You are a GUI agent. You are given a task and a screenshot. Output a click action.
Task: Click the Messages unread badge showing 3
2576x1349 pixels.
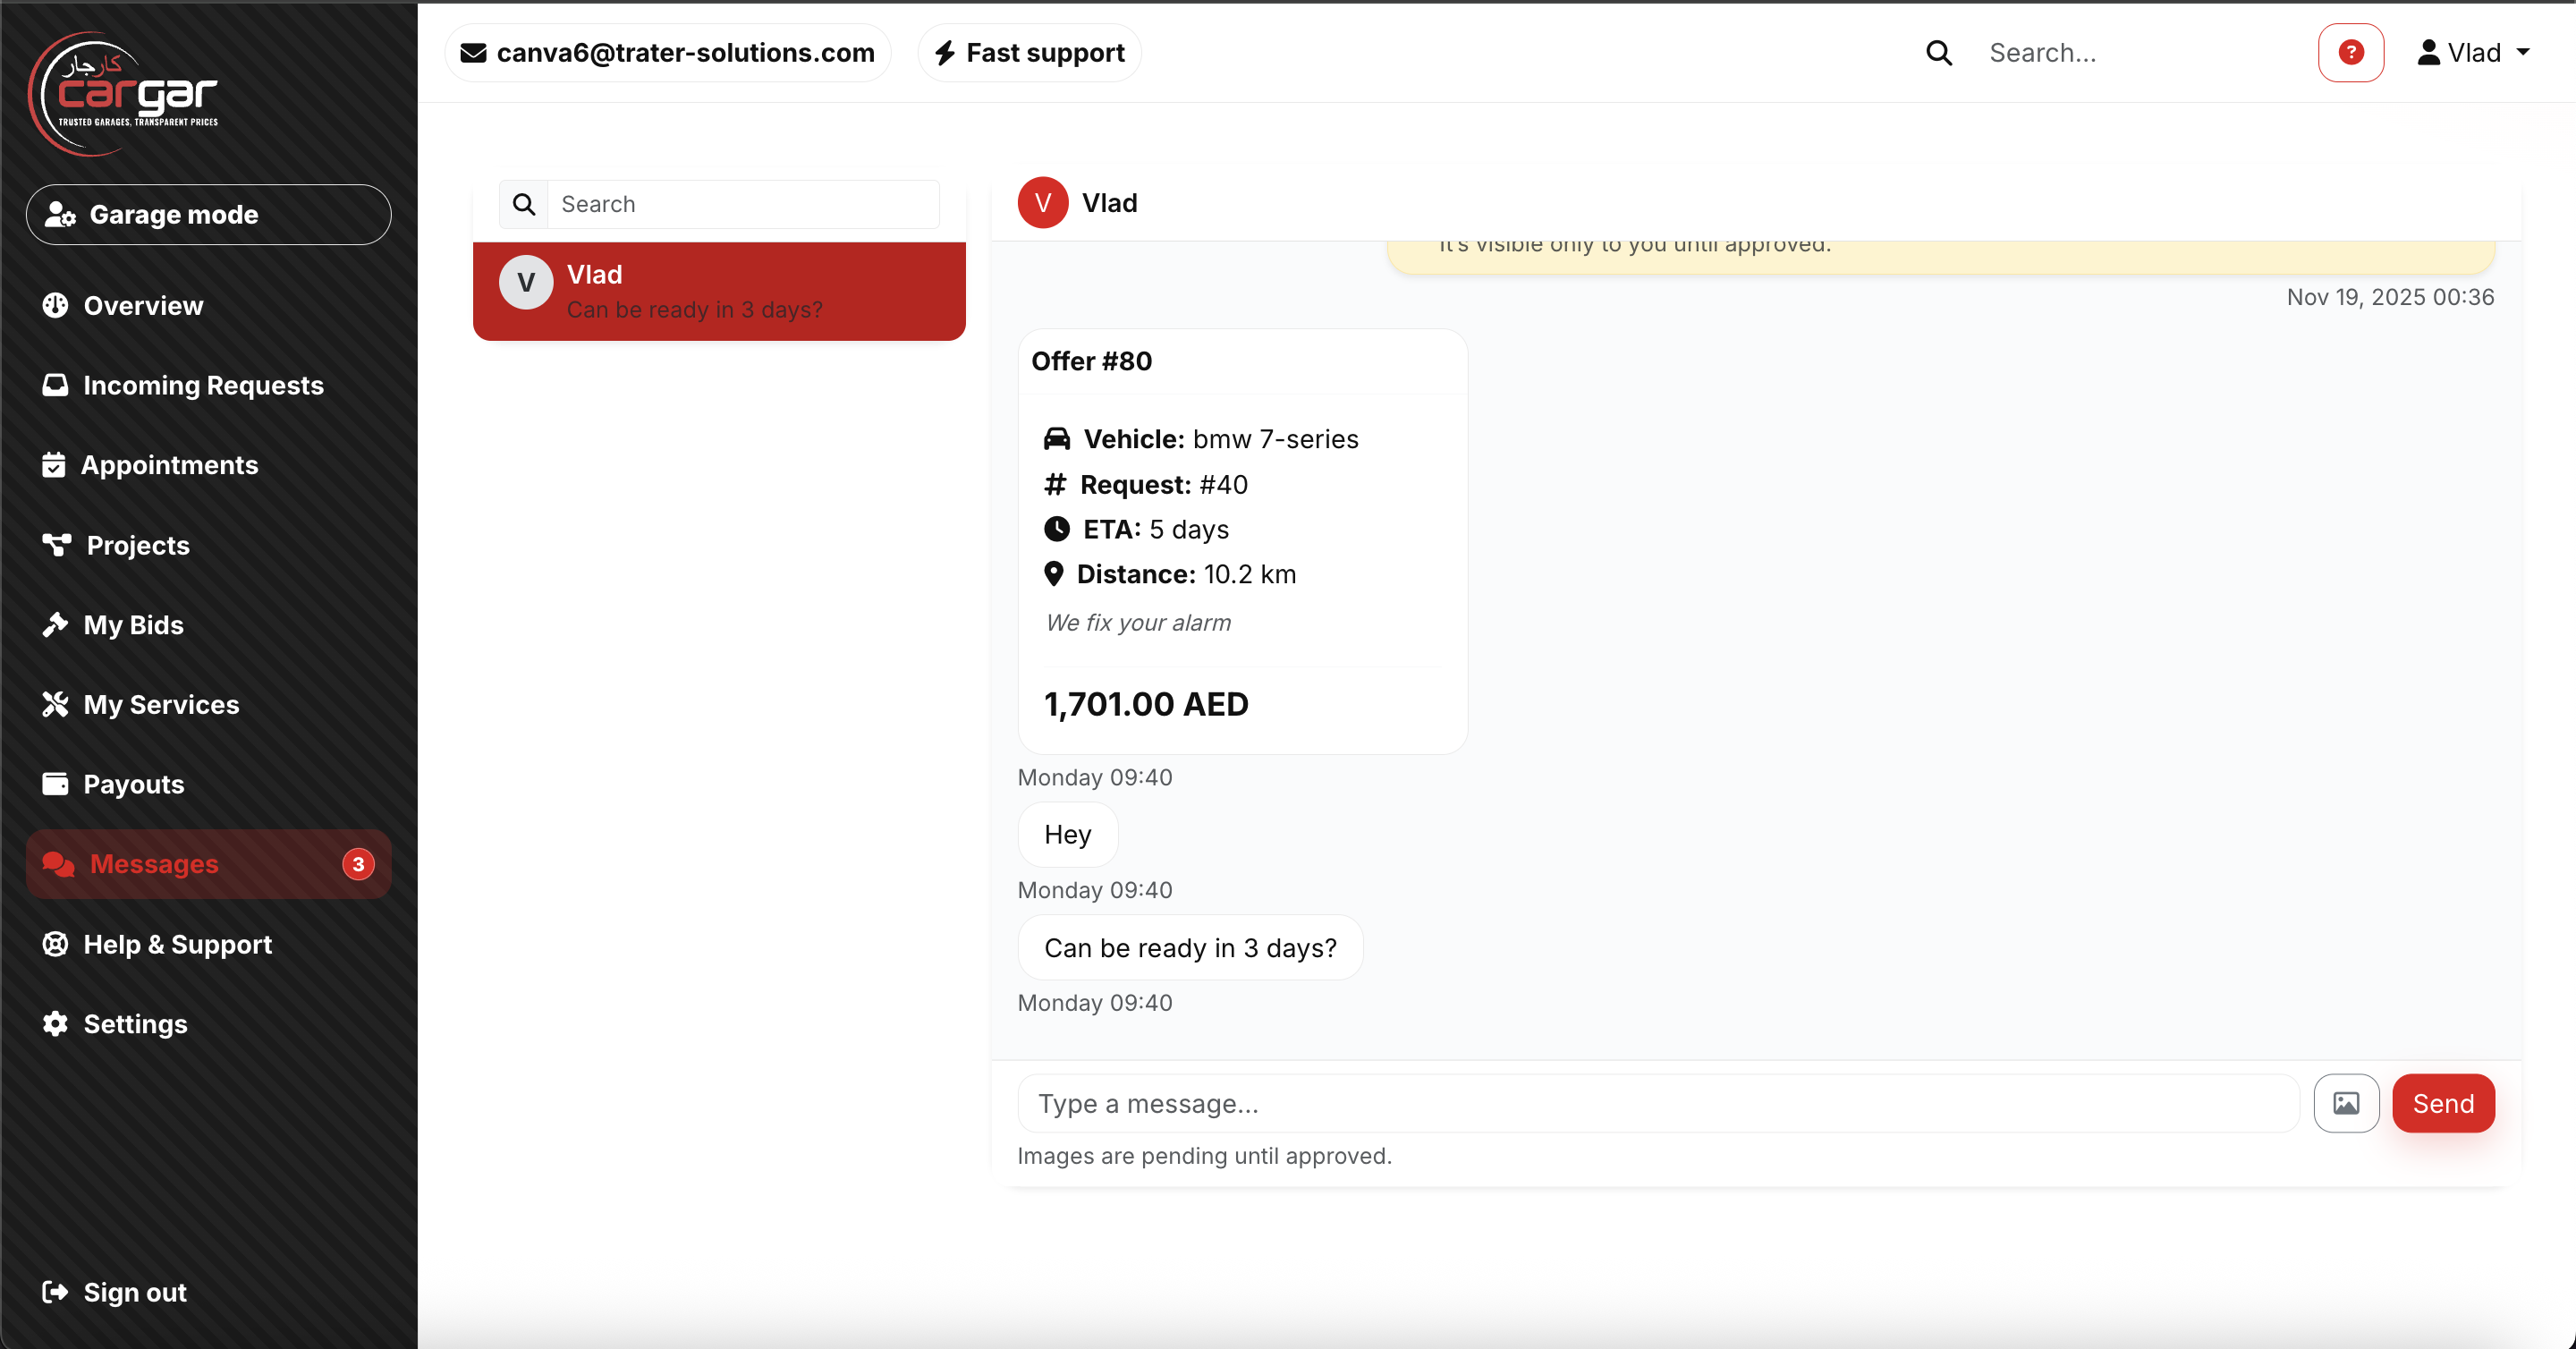[x=358, y=864]
